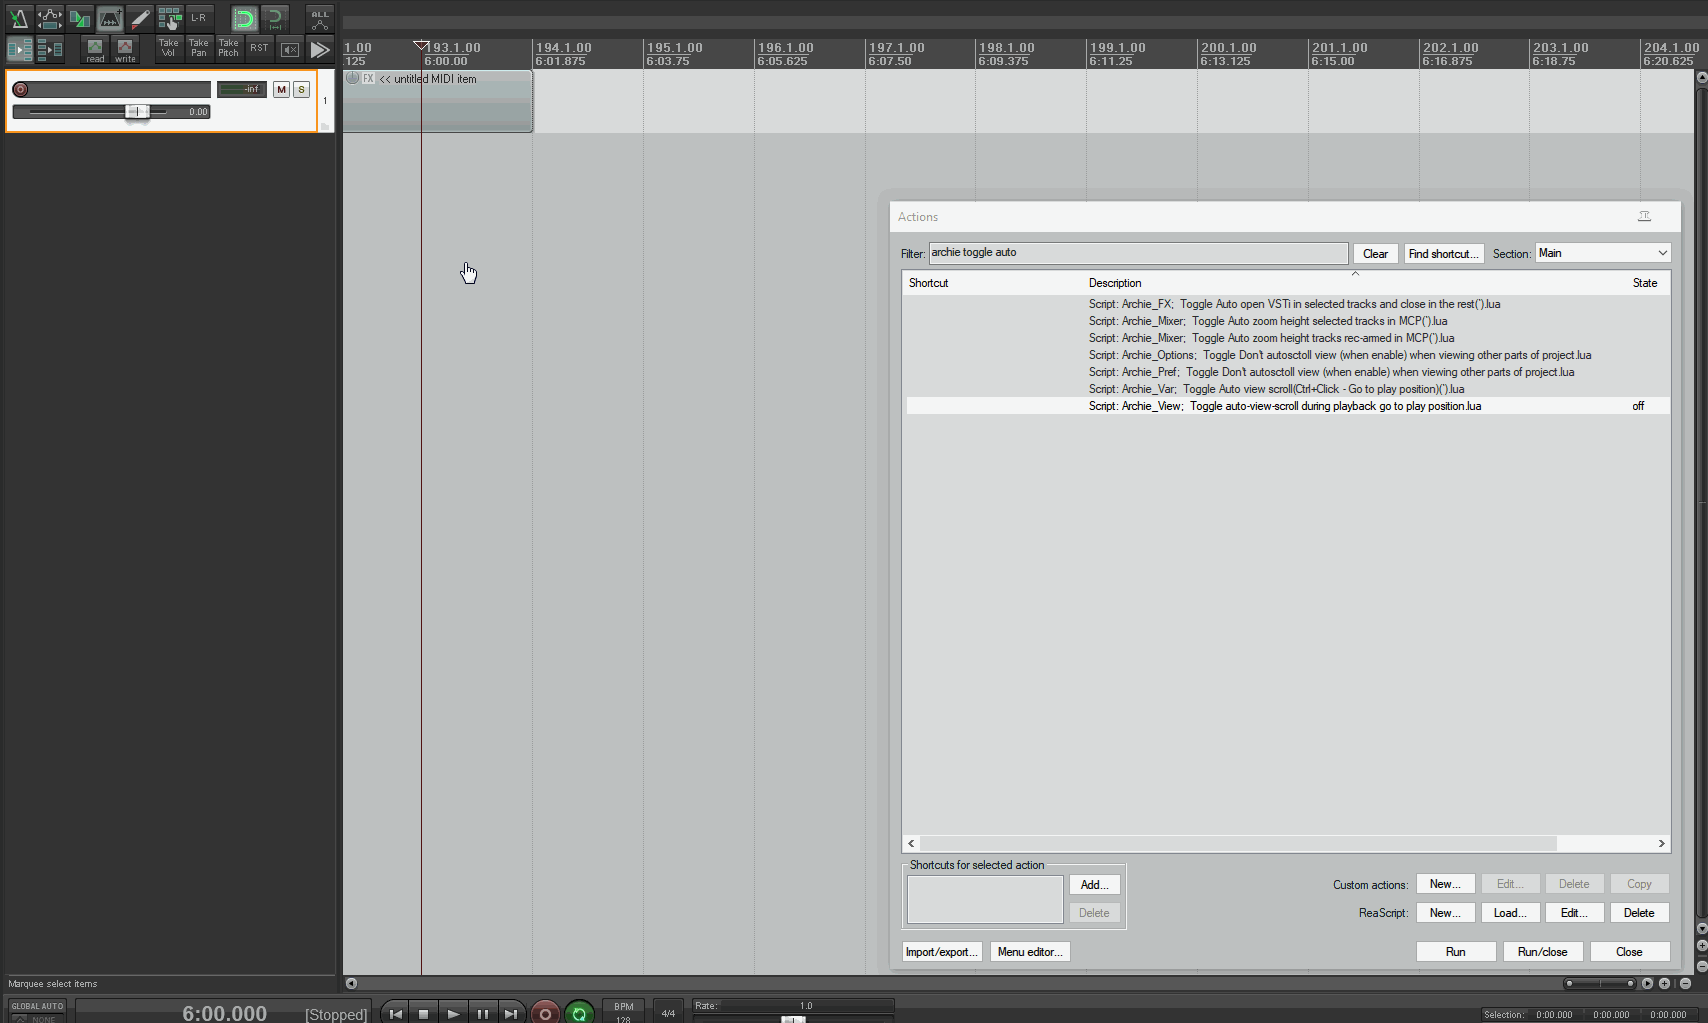Close the Actions dialog with Close button

(x=1629, y=952)
